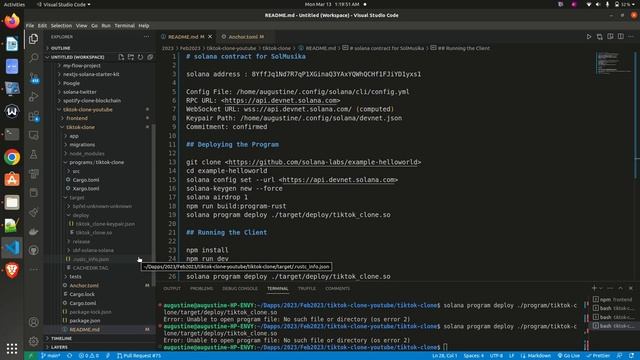This screenshot has height=360, width=640.
Task: Open the Selection menu
Action: pyautogui.click(x=61, y=25)
